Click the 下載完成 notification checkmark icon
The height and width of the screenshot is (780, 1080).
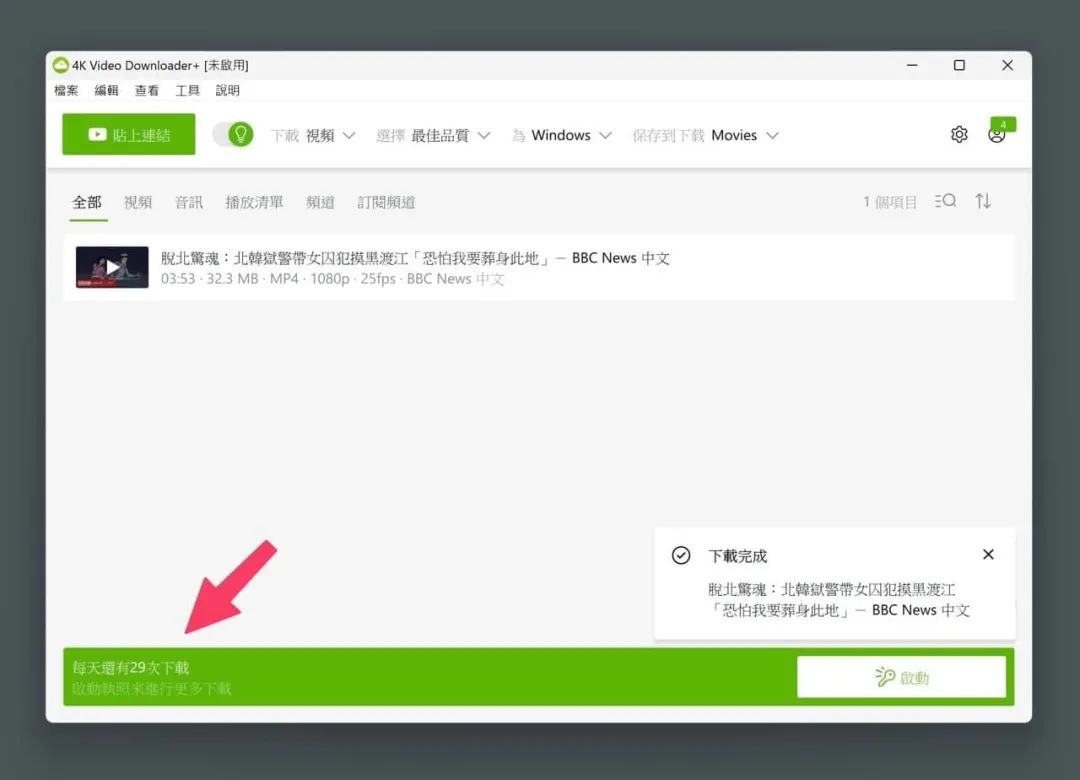coord(681,555)
